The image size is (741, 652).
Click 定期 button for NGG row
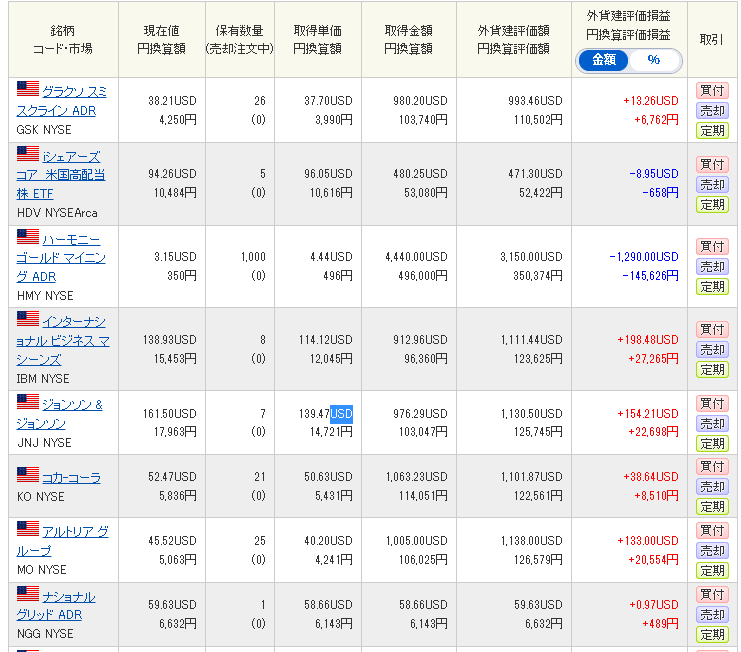click(712, 635)
